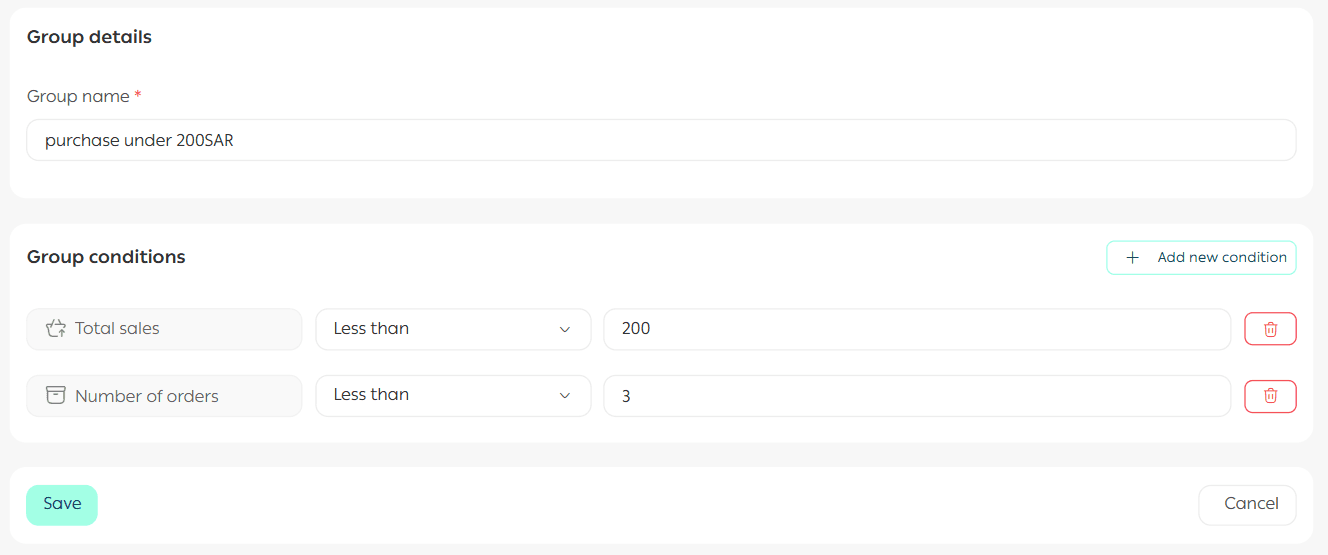Image resolution: width=1328 pixels, height=555 pixels.
Task: Click the Number of orders box icon
Action: tap(56, 395)
